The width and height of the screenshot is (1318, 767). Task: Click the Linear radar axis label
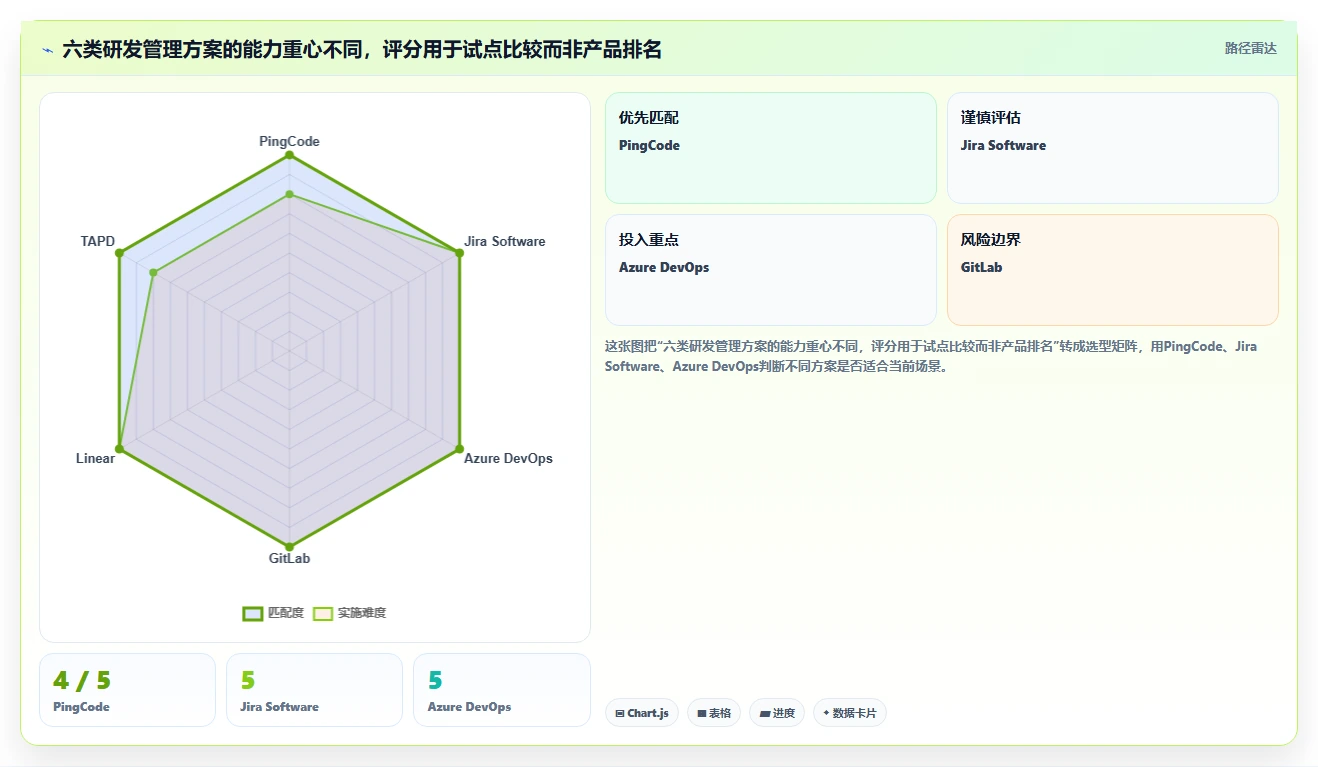tap(95, 458)
